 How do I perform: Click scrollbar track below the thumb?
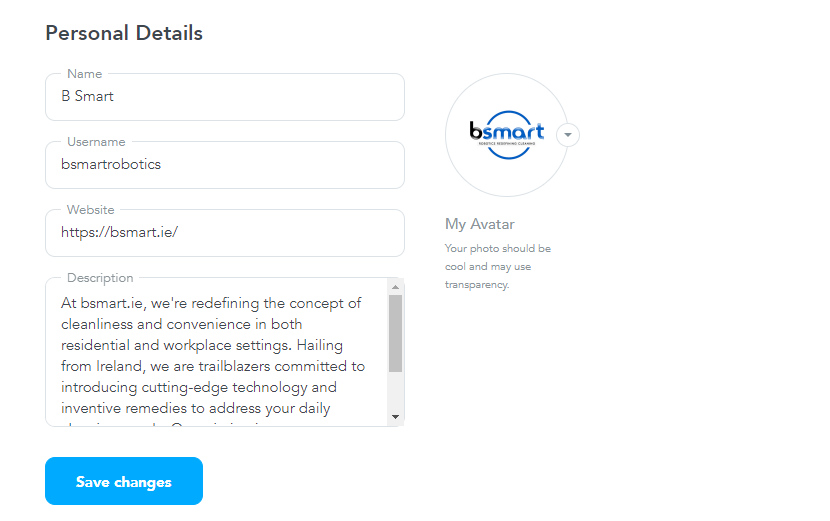[395, 391]
